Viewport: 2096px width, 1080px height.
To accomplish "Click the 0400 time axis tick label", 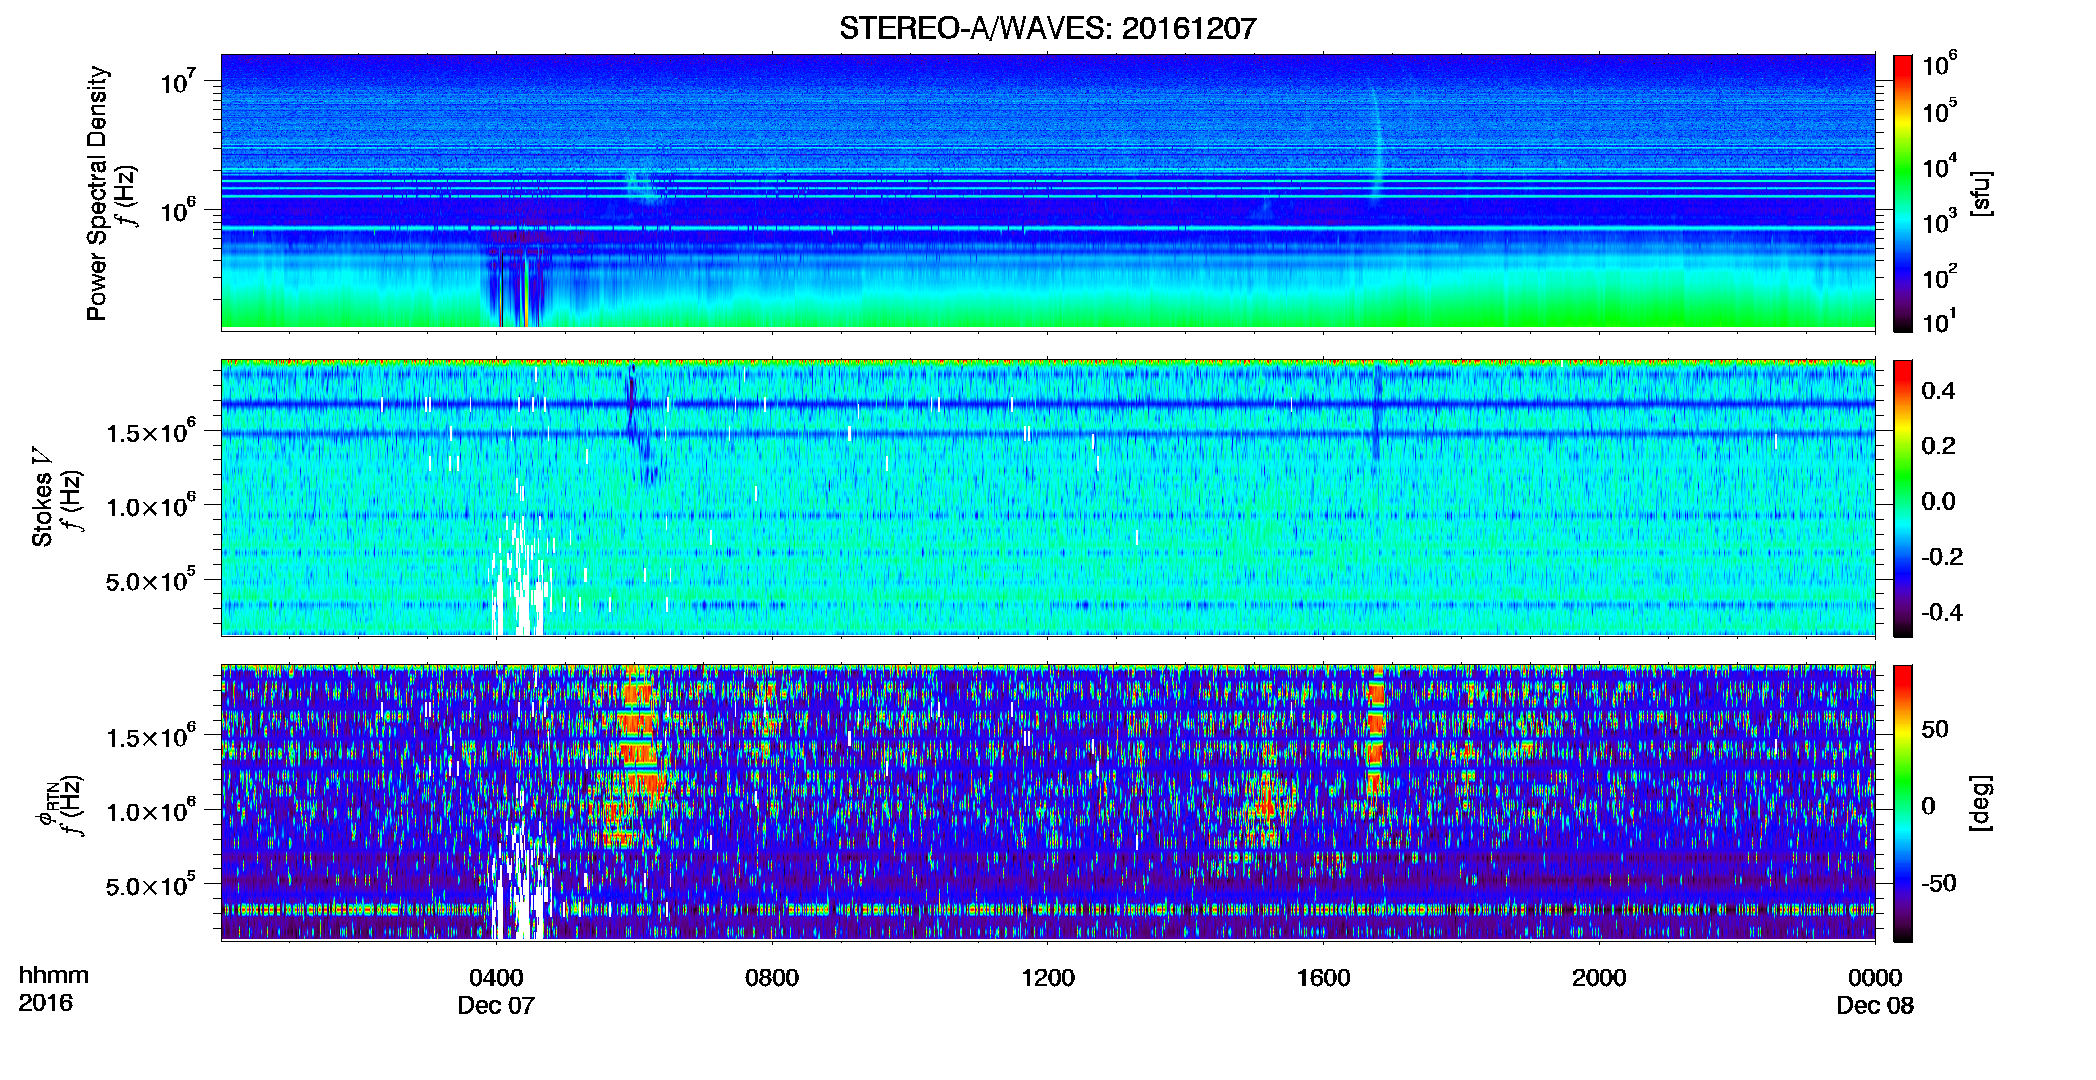I will point(496,977).
